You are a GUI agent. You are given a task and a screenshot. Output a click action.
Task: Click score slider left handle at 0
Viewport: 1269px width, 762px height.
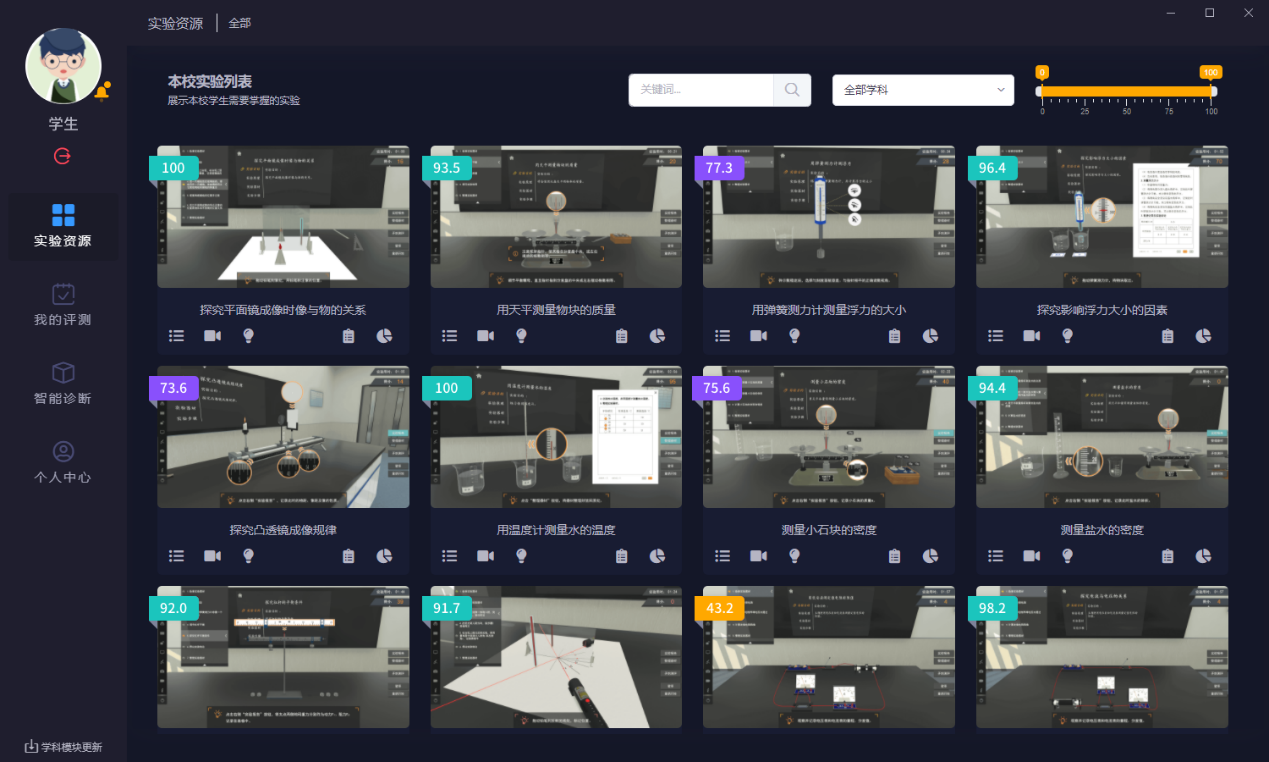[1041, 91]
